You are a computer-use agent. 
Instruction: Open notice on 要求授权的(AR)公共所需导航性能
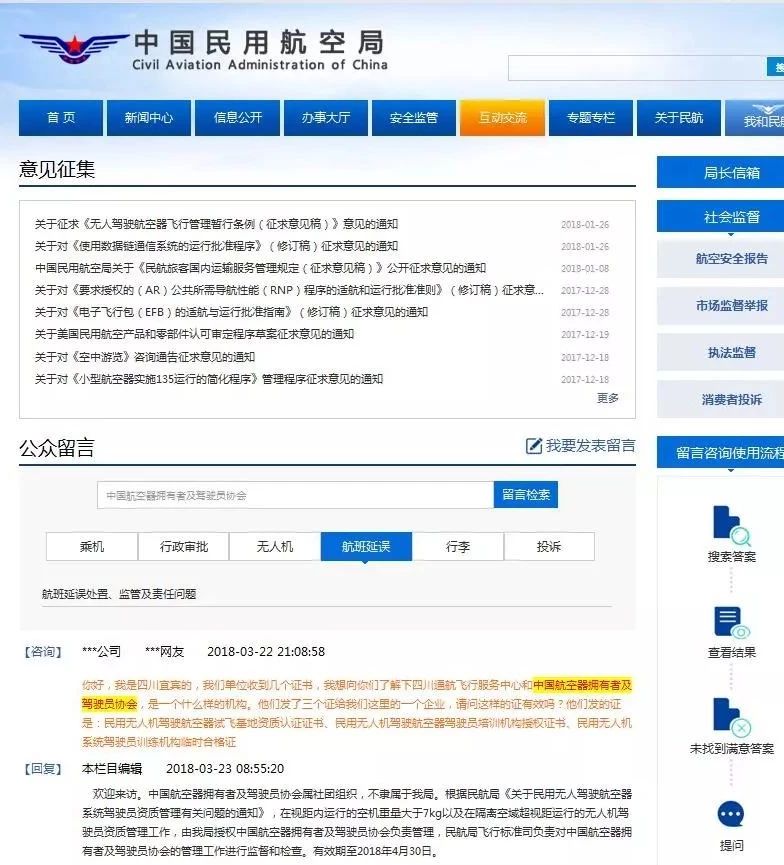click(x=289, y=290)
